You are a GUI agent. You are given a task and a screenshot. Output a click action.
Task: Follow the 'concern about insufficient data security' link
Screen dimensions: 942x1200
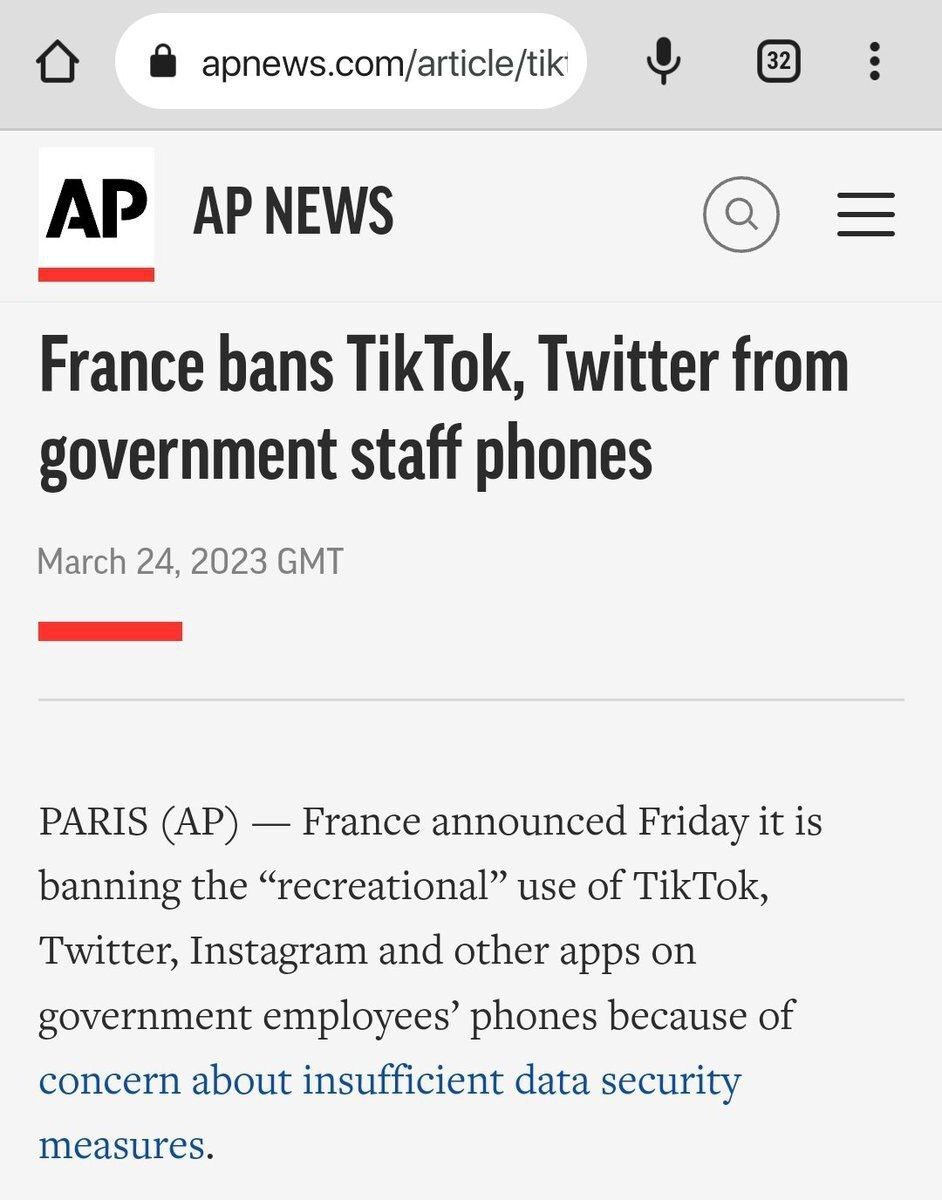coord(390,1080)
